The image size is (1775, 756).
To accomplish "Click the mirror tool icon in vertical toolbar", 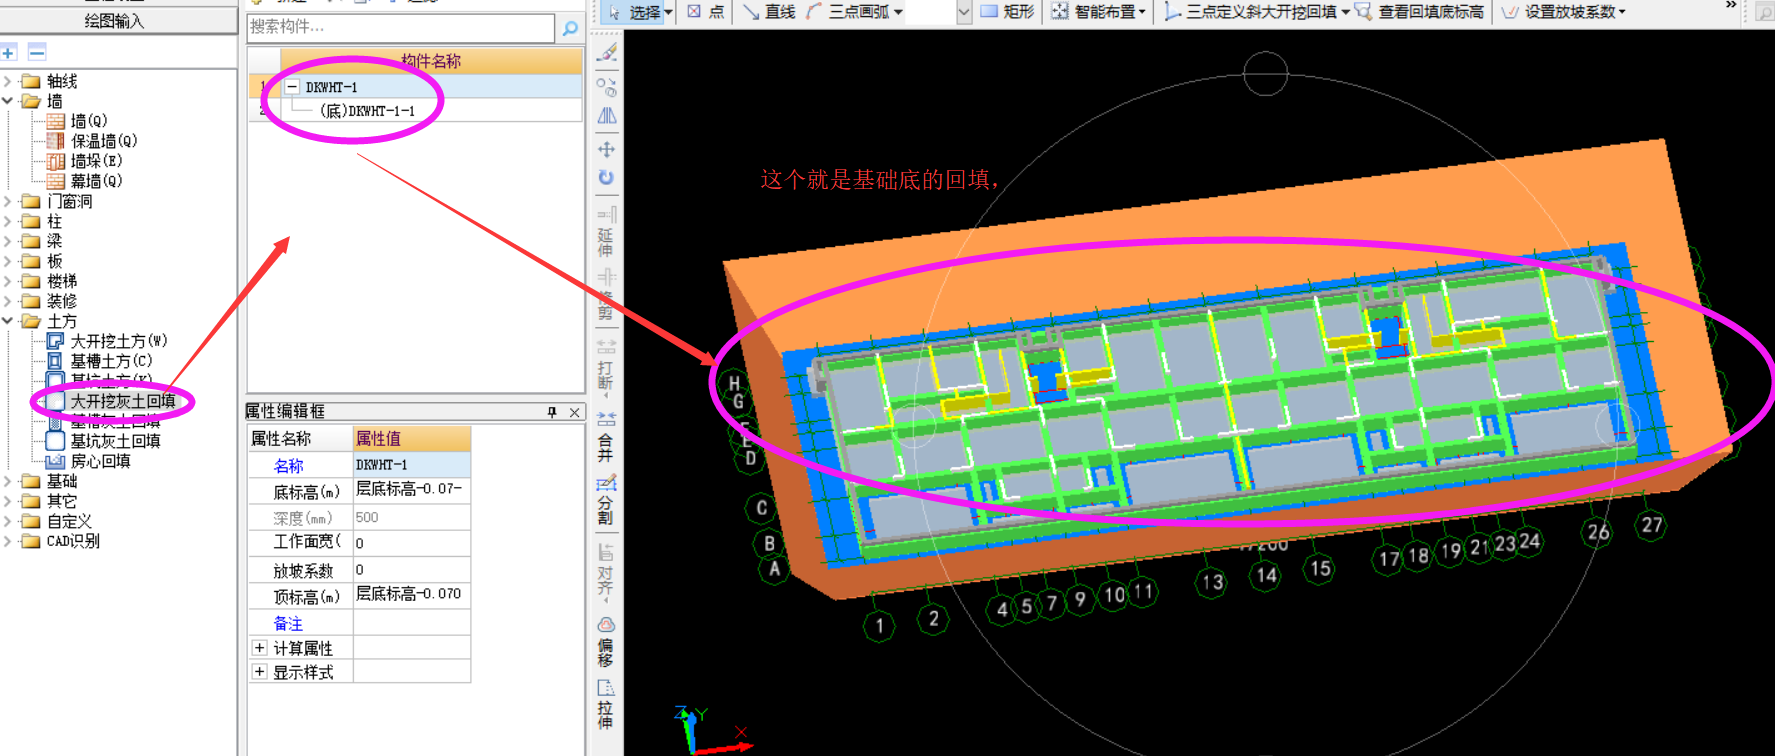I will coord(607,116).
